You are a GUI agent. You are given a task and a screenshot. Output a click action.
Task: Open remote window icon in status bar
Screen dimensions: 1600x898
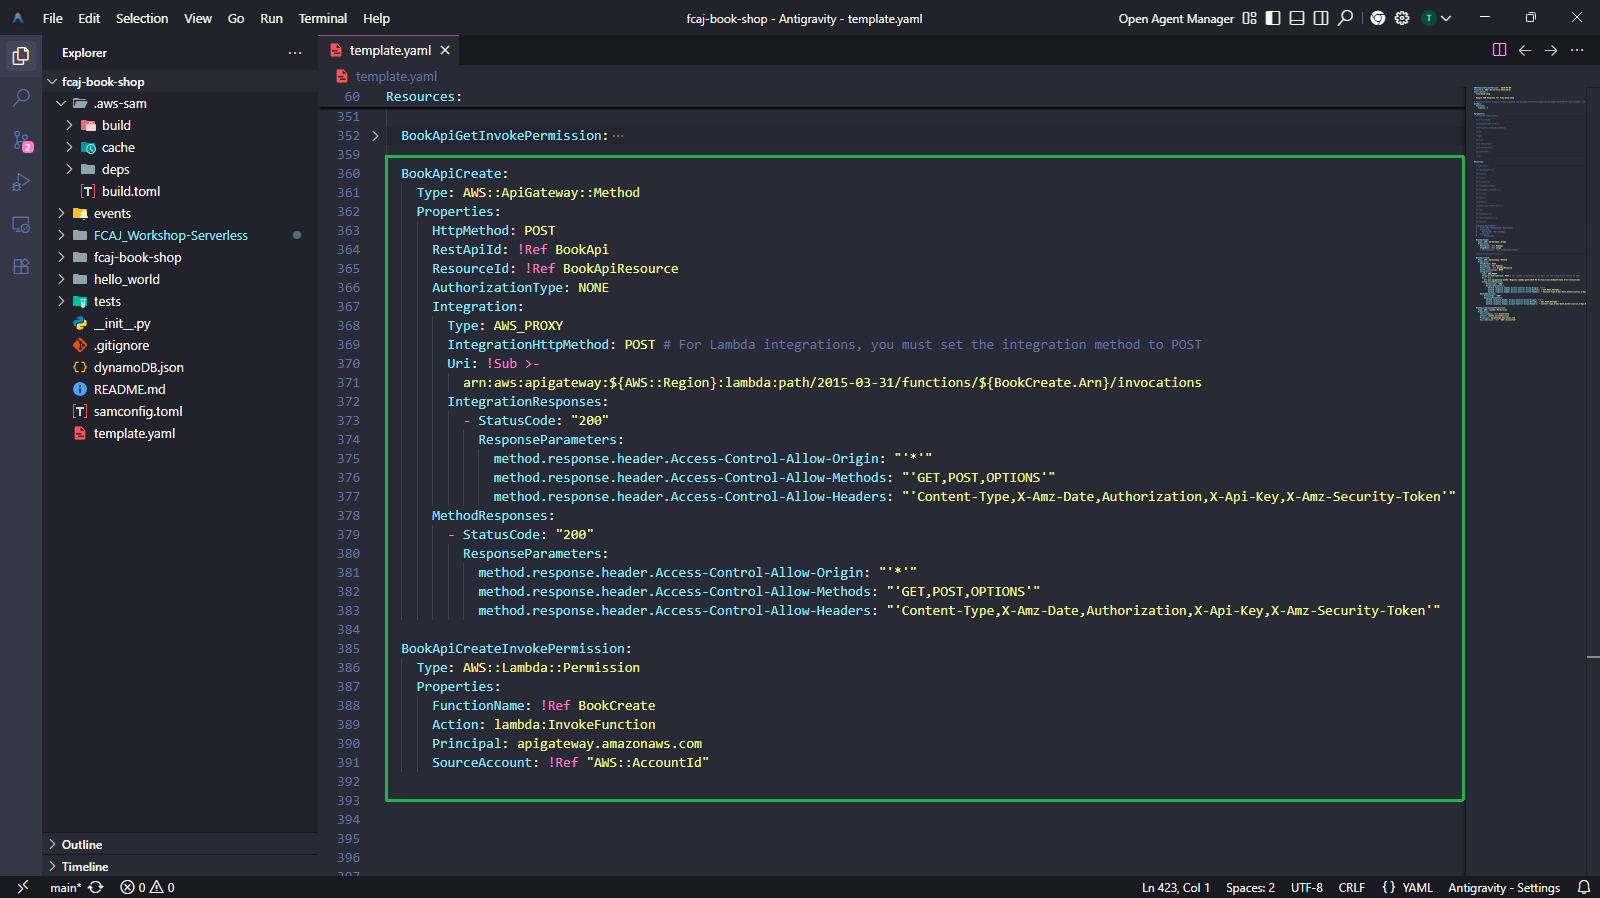point(23,887)
